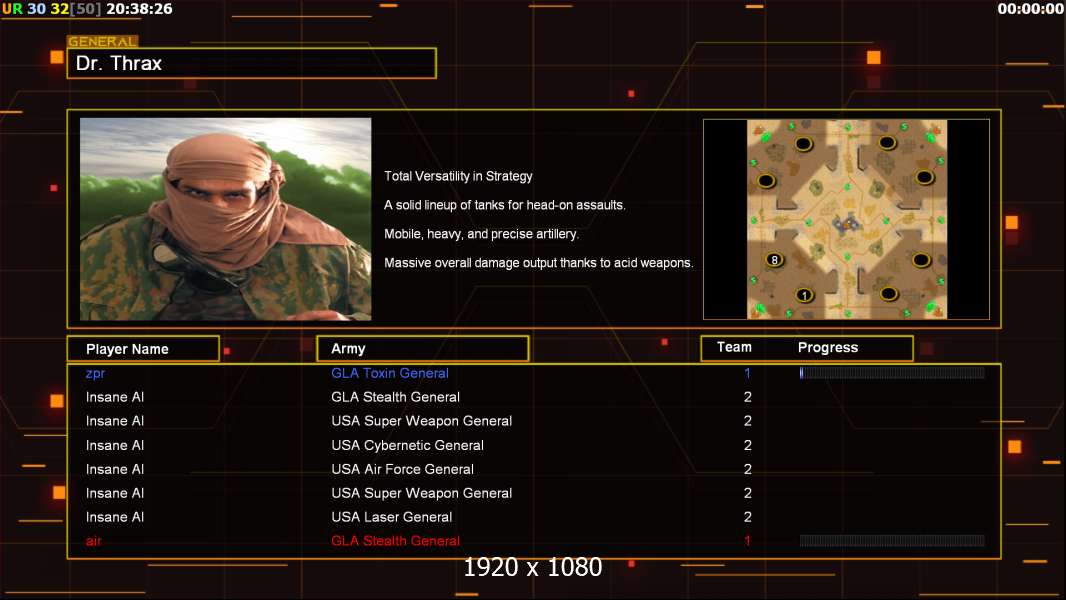Click the Progress column header
This screenshot has width=1066, height=600.
pyautogui.click(x=827, y=347)
